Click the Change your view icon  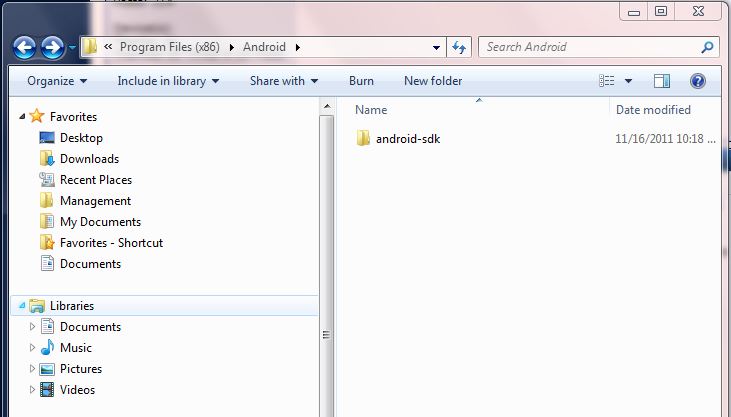pyautogui.click(x=607, y=81)
